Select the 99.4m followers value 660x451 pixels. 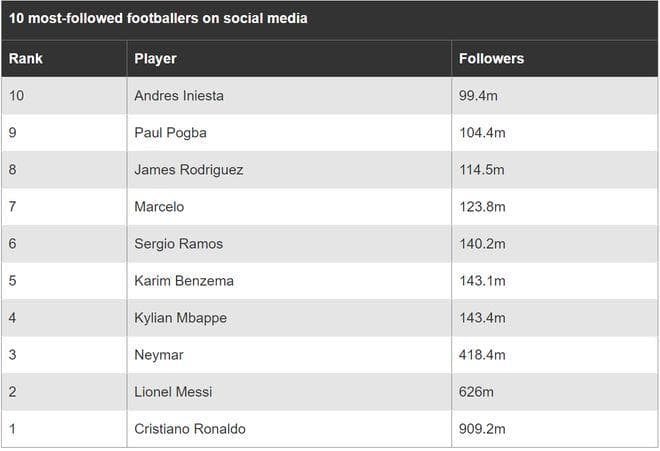(x=478, y=96)
